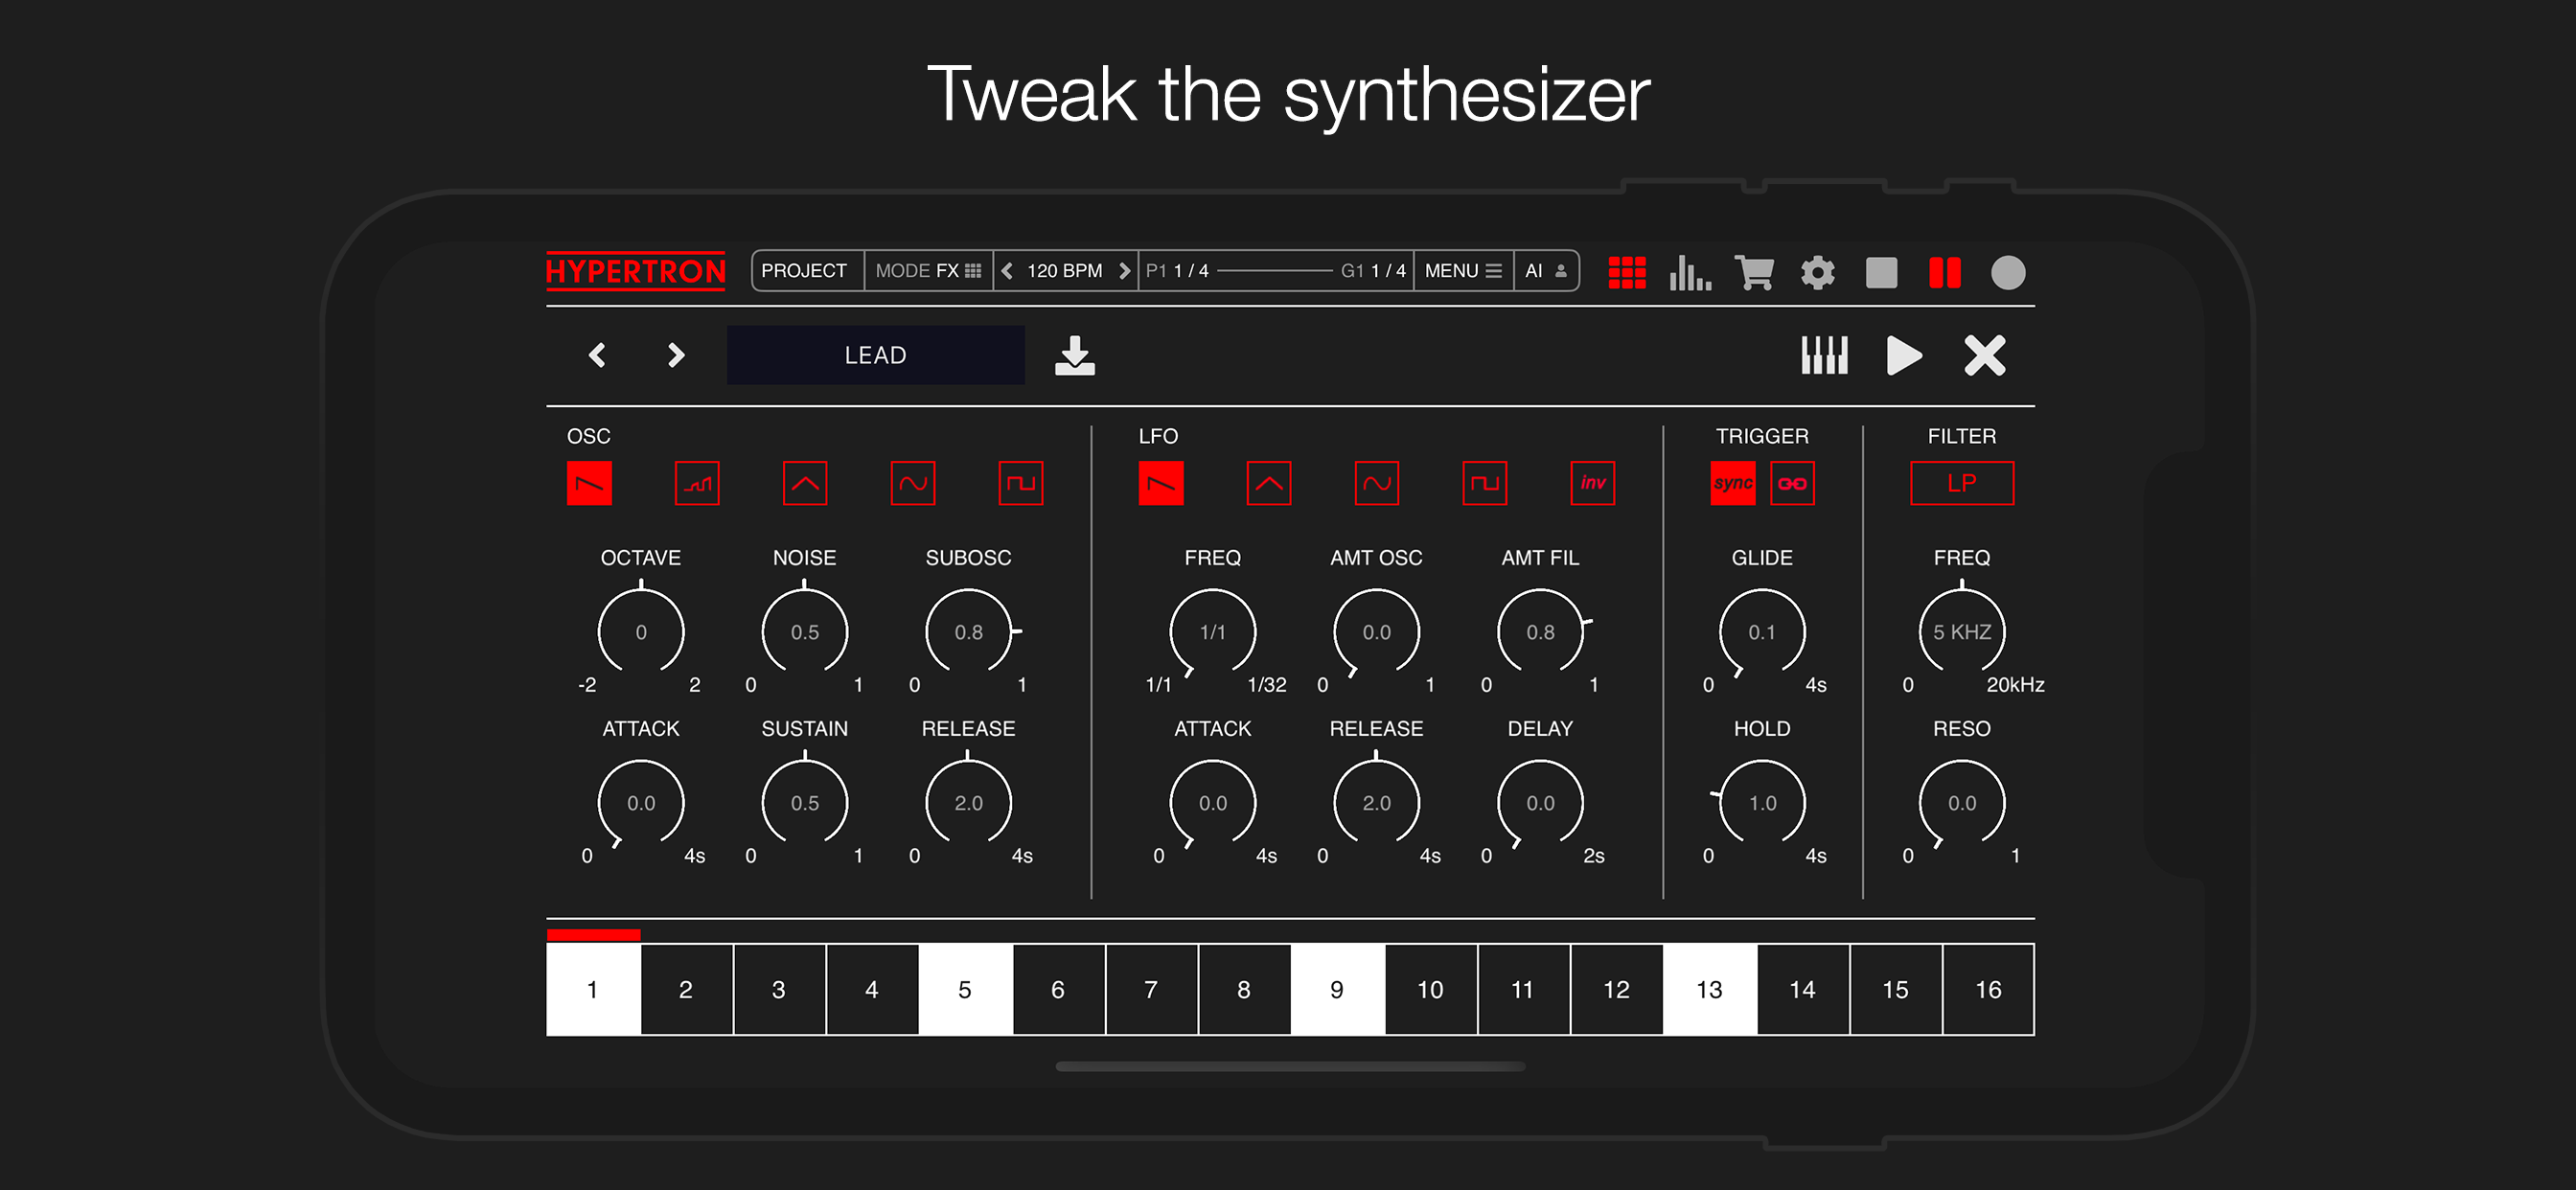Toggle trigger link/loop button
Image resolution: width=2576 pixels, height=1190 pixels.
(x=1792, y=483)
